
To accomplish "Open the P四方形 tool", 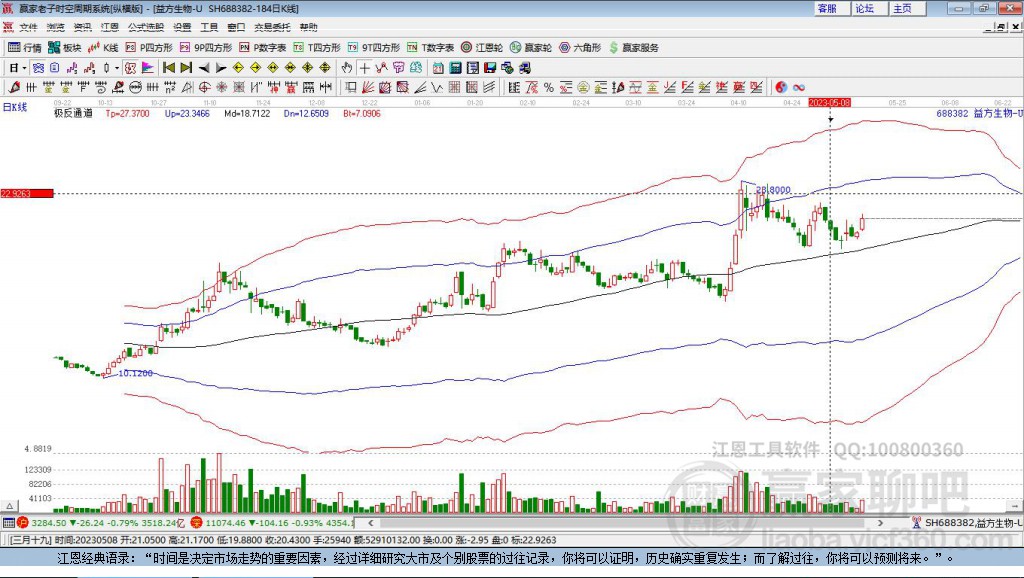I will point(150,48).
